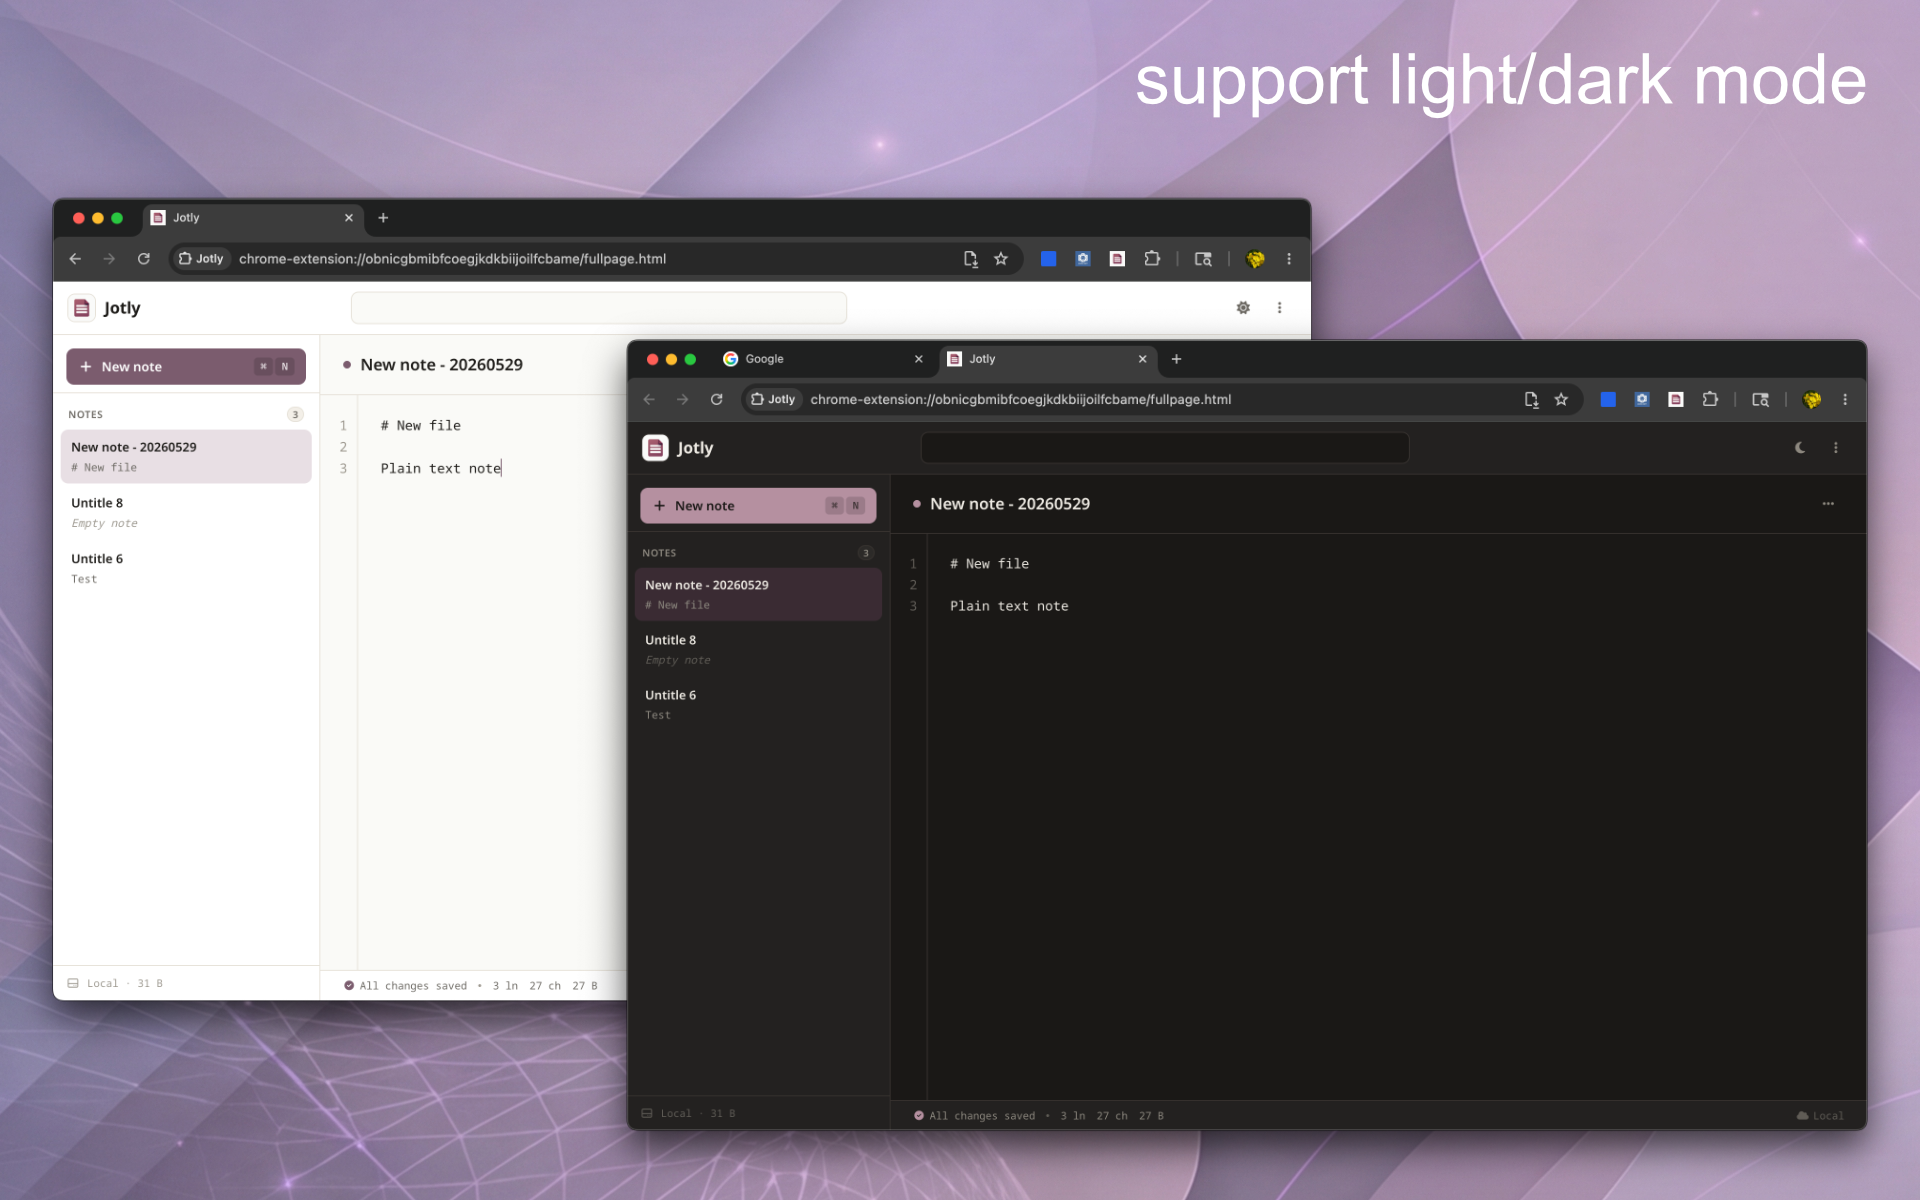Viewport: 1920px width, 1200px height.
Task: Open Extensions puzzle icon in back window
Action: pyautogui.click(x=1152, y=259)
